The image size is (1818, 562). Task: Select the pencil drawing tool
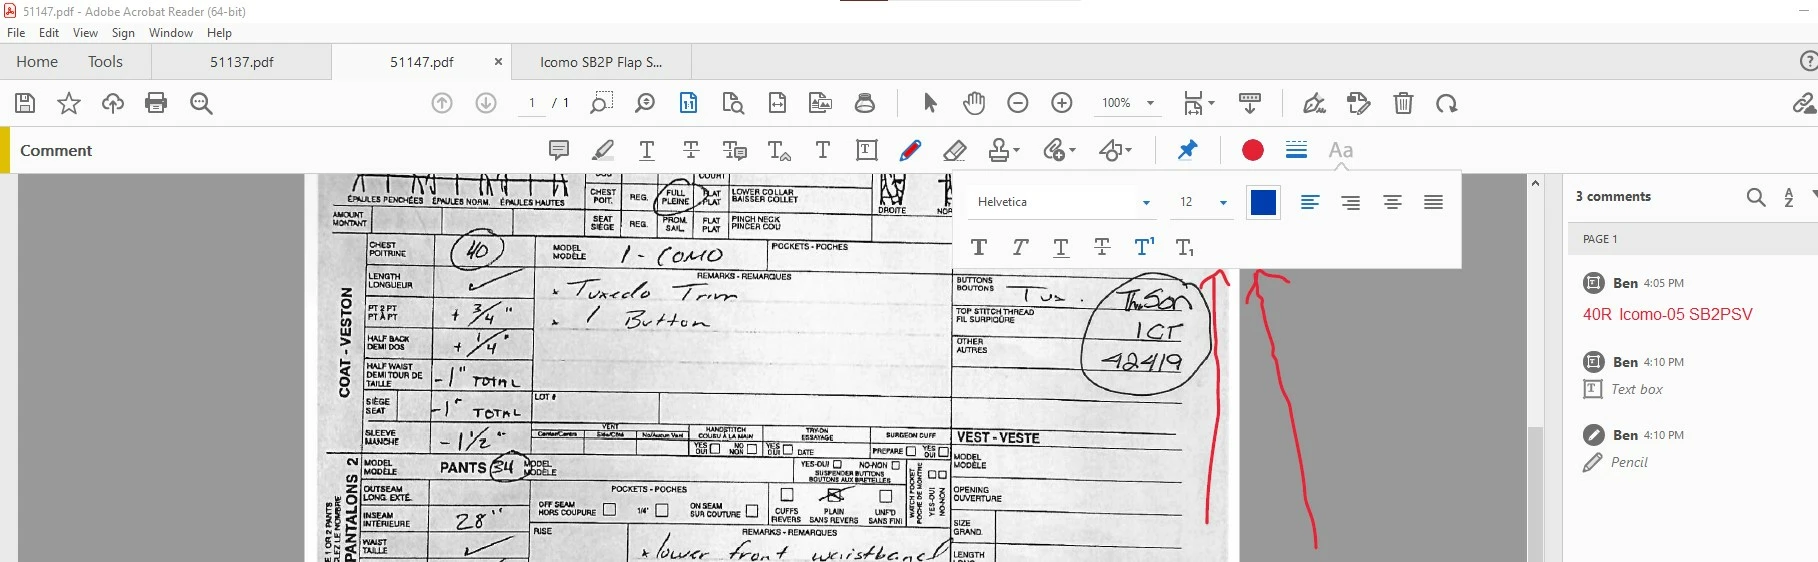pyautogui.click(x=910, y=150)
